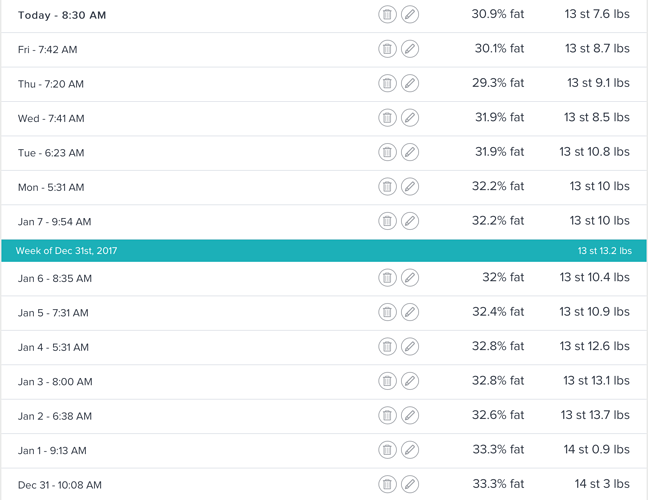
Task: Edit the Jan 1 9:13 AM entry
Action: pyautogui.click(x=410, y=450)
